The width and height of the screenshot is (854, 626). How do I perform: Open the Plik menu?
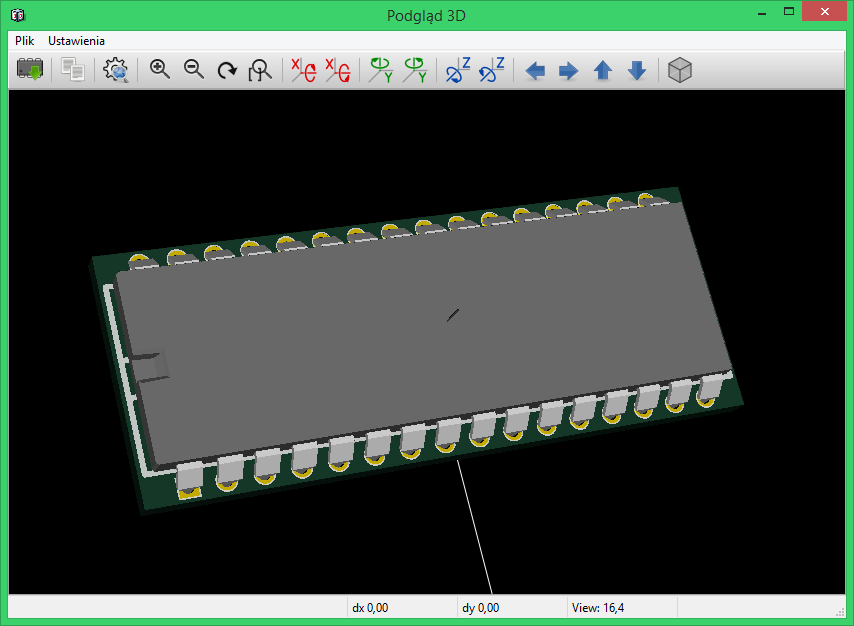tap(25, 41)
